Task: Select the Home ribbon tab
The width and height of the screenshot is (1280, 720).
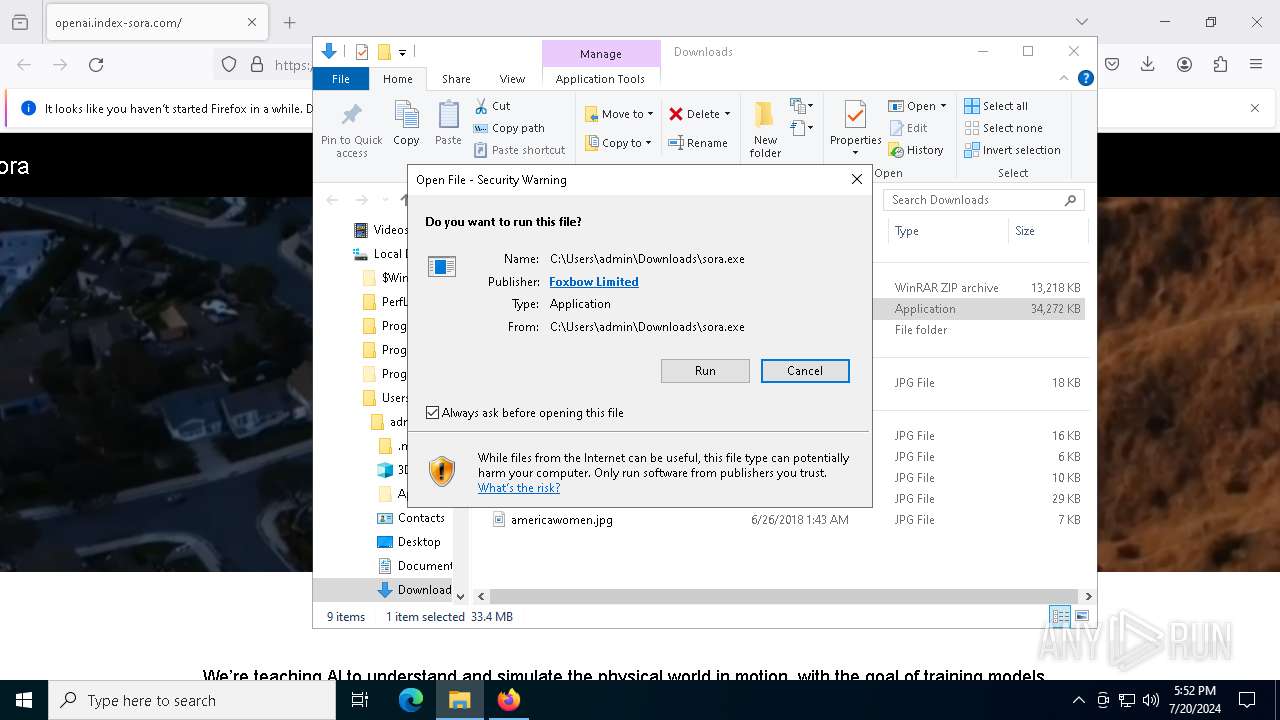Action: point(397,79)
